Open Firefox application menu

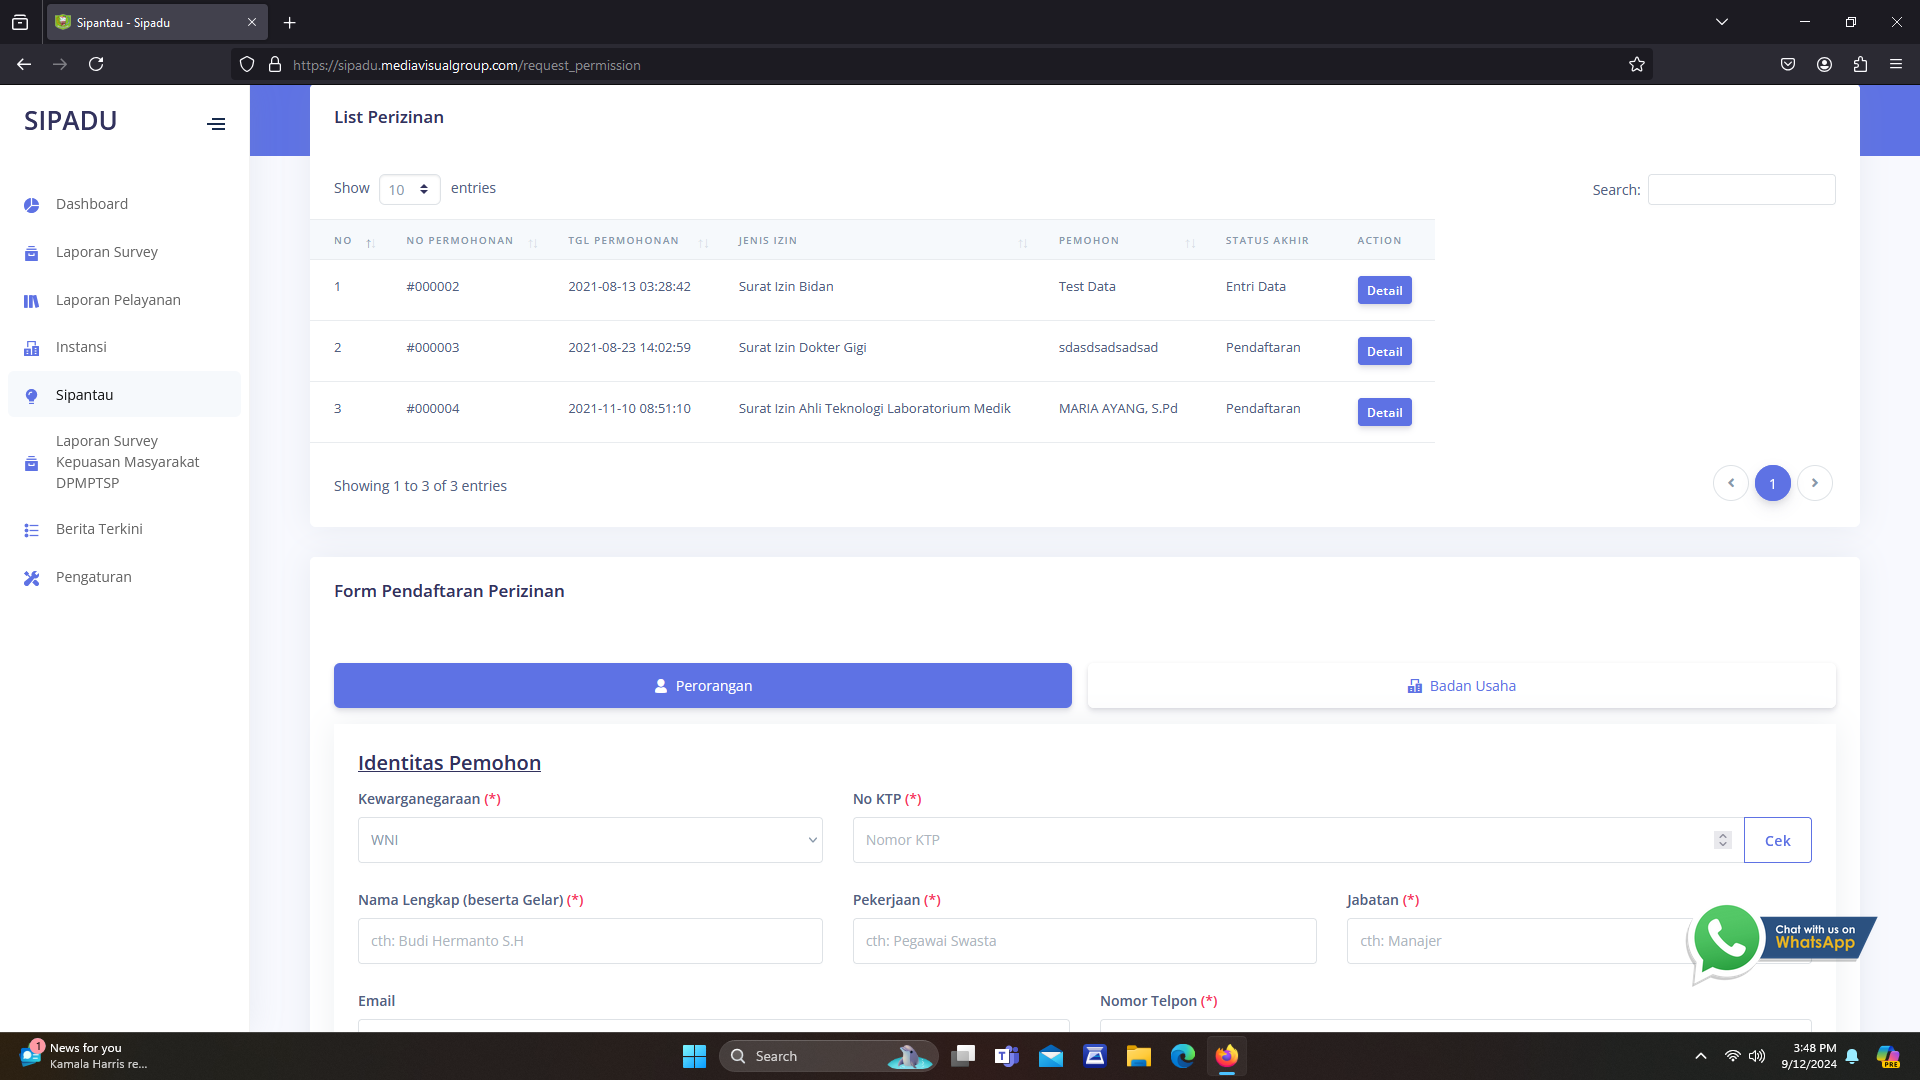(x=1896, y=64)
